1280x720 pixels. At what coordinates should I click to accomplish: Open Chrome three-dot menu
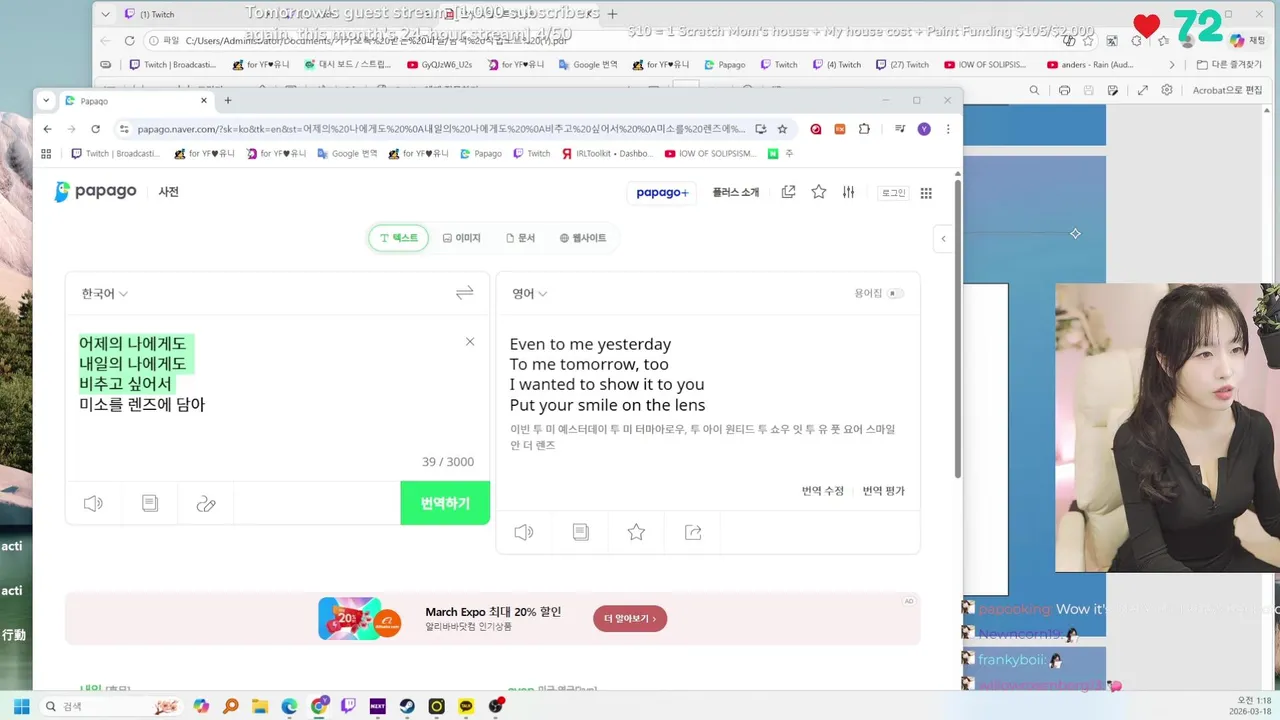(x=948, y=129)
